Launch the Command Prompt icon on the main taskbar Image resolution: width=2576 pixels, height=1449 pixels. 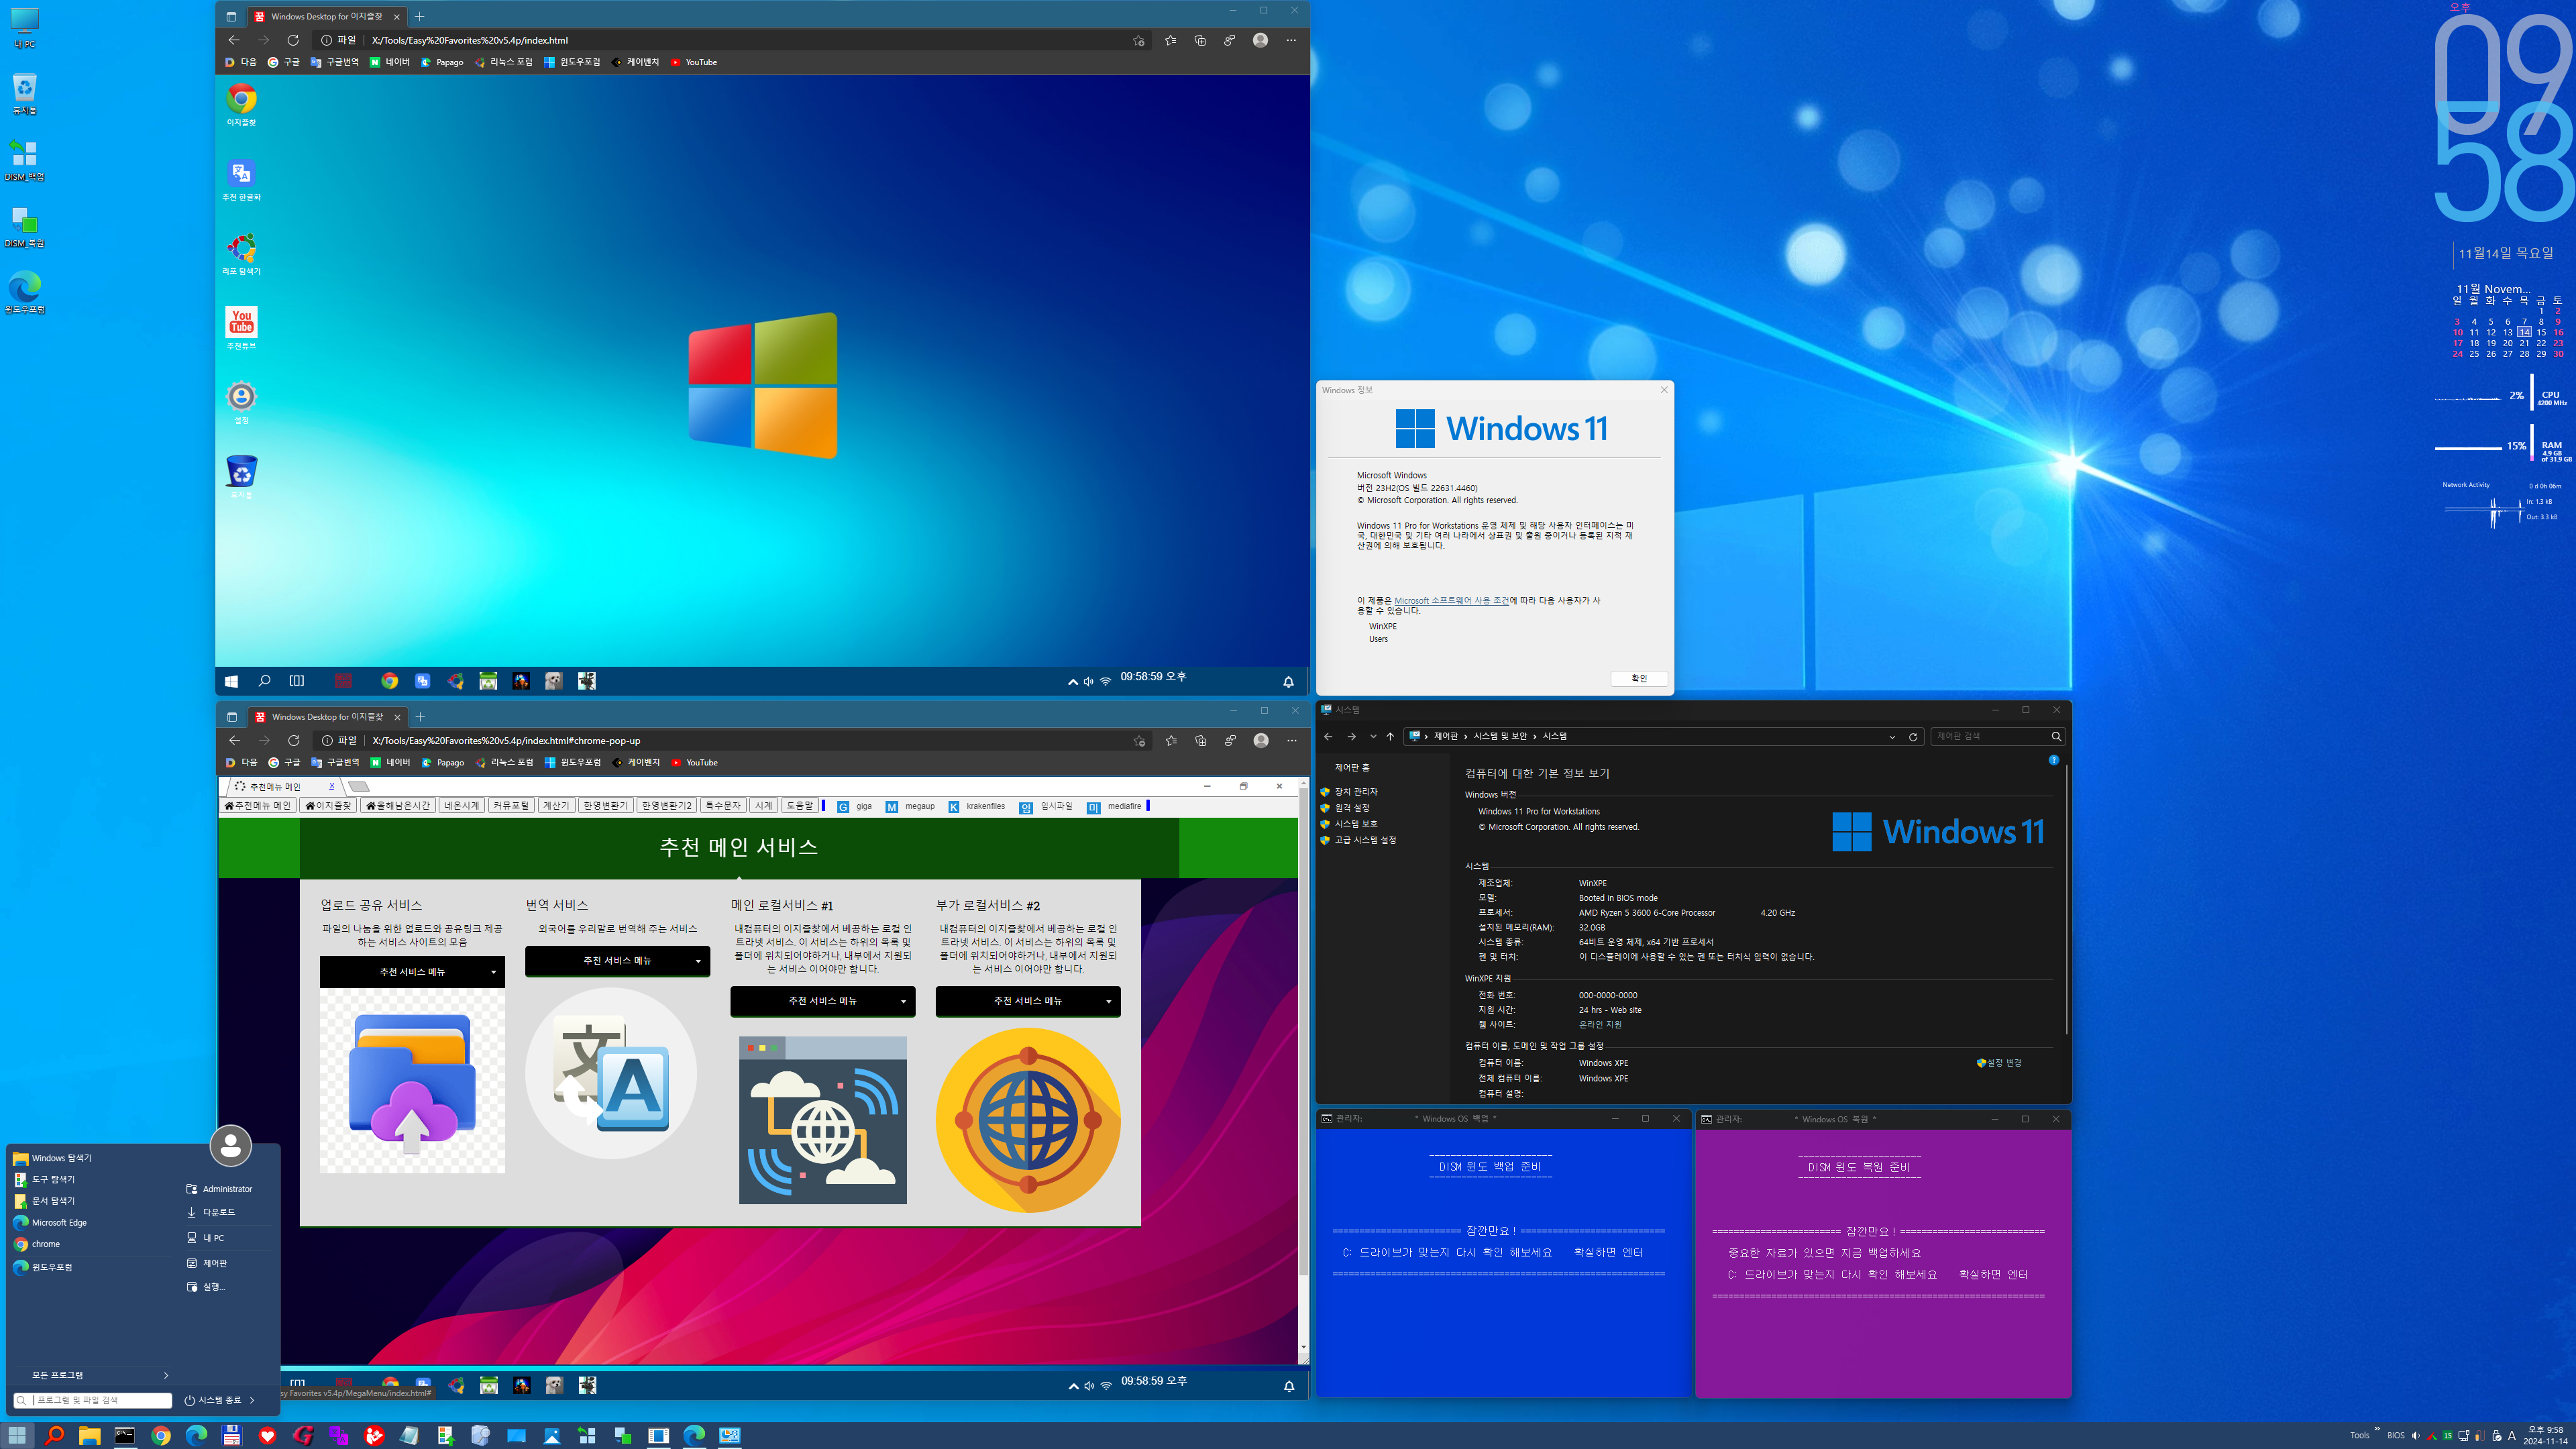tap(125, 1435)
